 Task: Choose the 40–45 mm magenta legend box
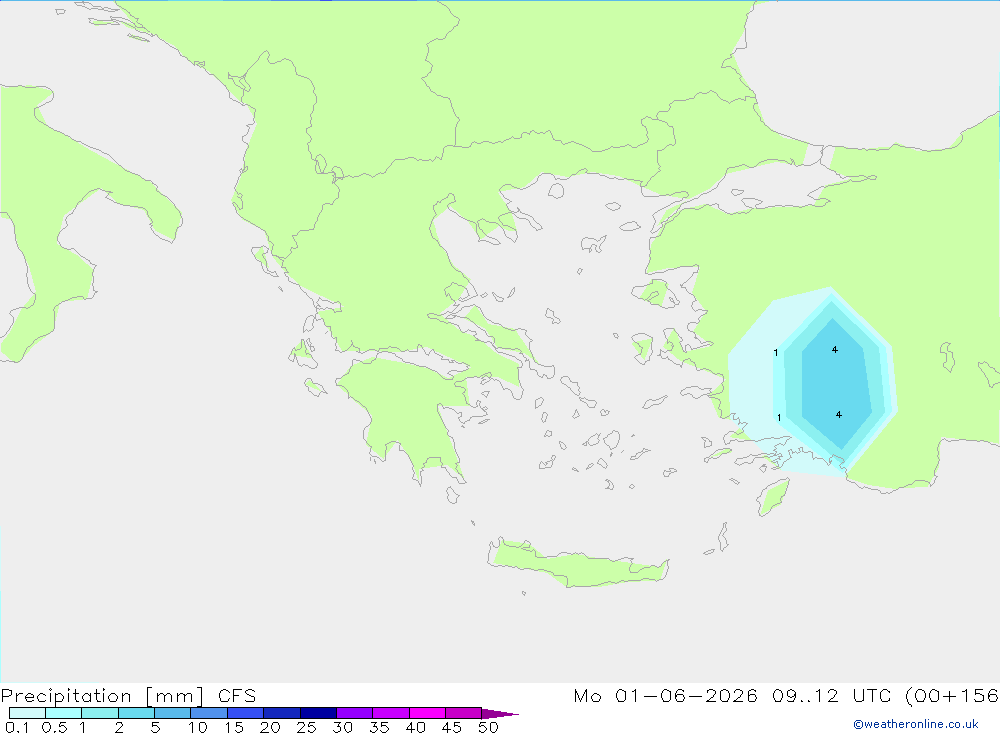pos(427,713)
